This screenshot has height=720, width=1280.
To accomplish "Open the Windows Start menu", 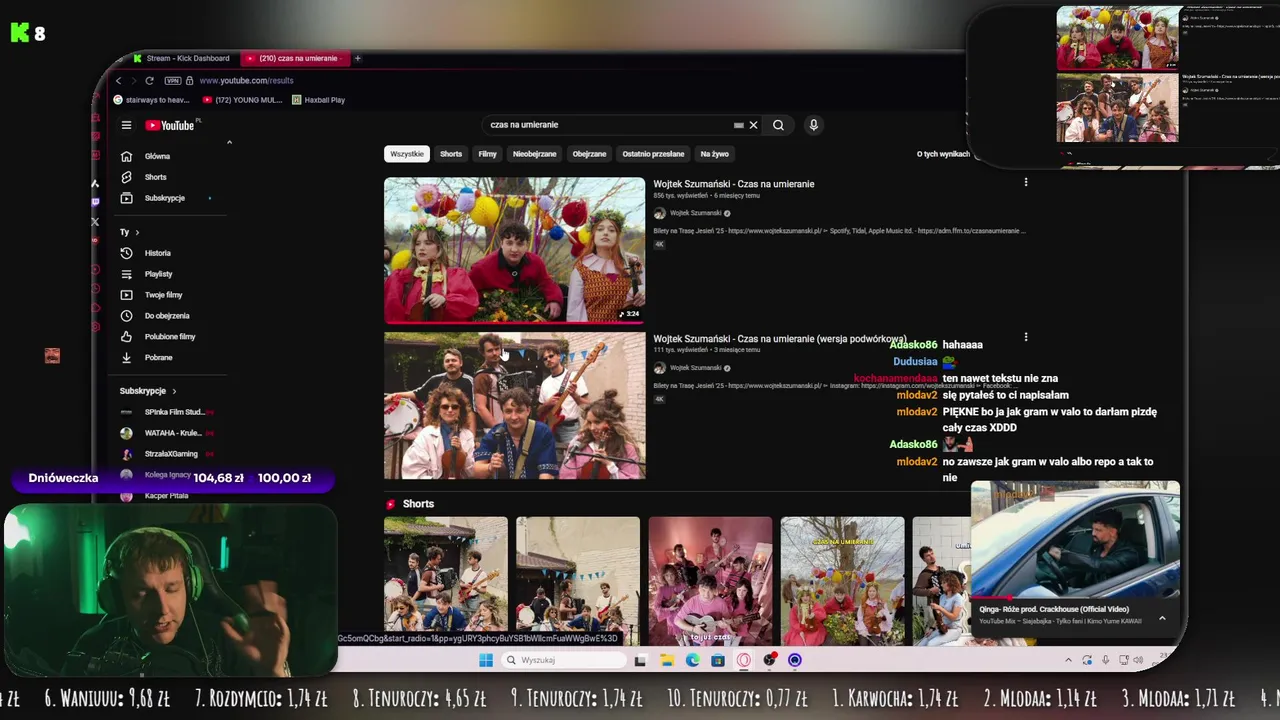I will [485, 660].
